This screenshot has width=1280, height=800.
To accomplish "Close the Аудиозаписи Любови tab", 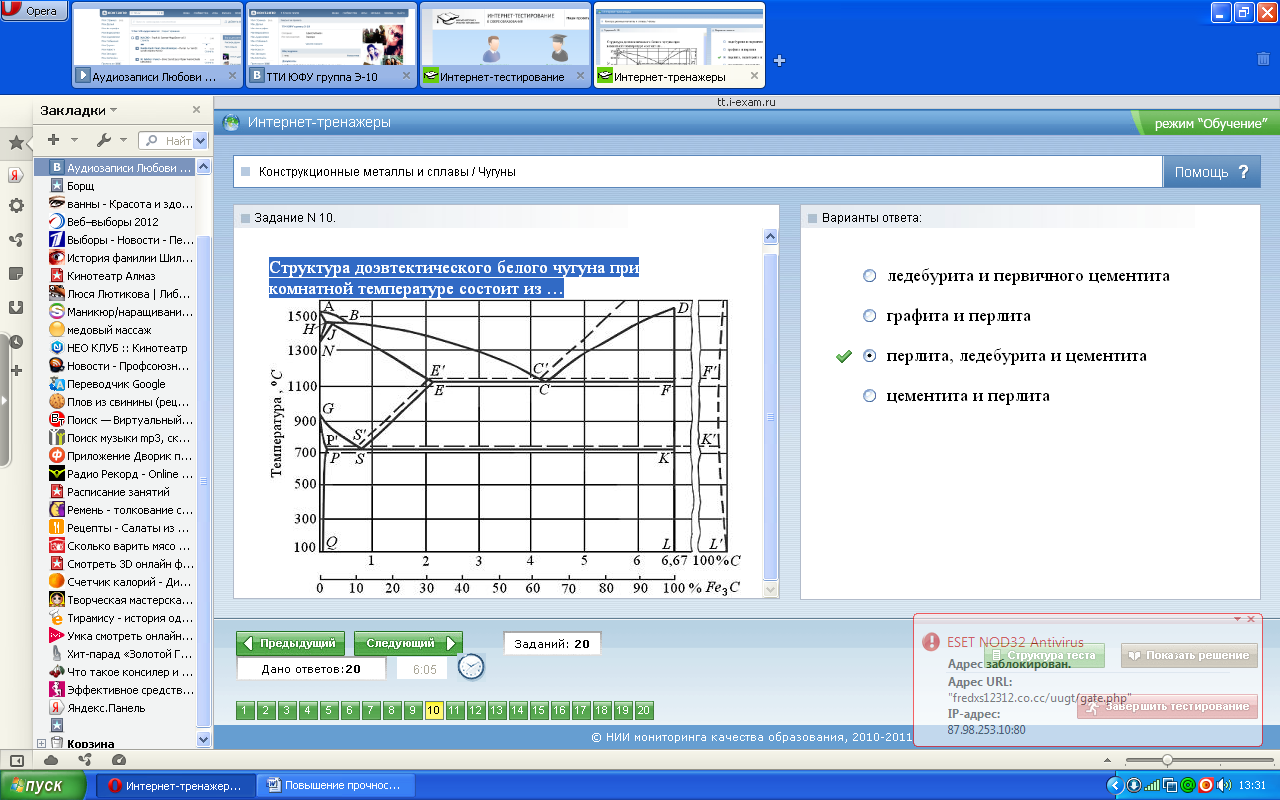I will (232, 76).
